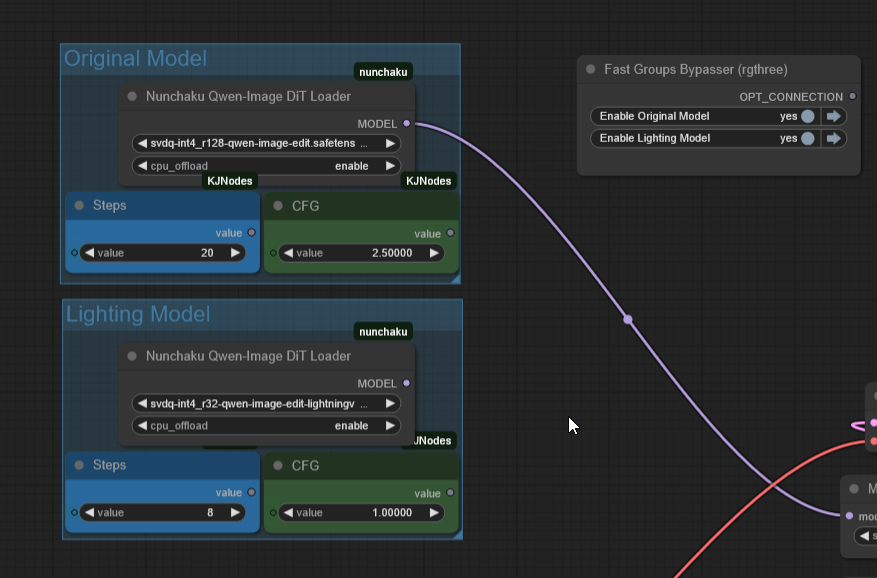The image size is (877, 578).
Task: Click input slot beside Lighting Model Steps value
Action: point(74,513)
